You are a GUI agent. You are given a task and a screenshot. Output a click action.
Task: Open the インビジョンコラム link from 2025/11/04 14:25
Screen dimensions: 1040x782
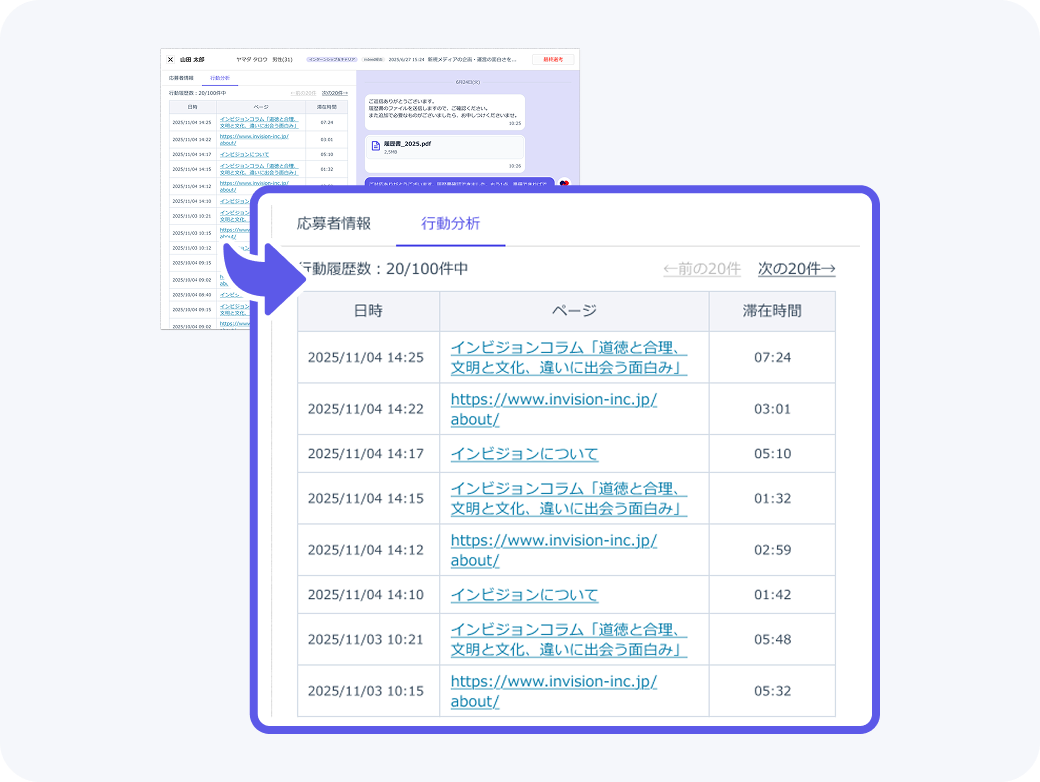coord(569,358)
